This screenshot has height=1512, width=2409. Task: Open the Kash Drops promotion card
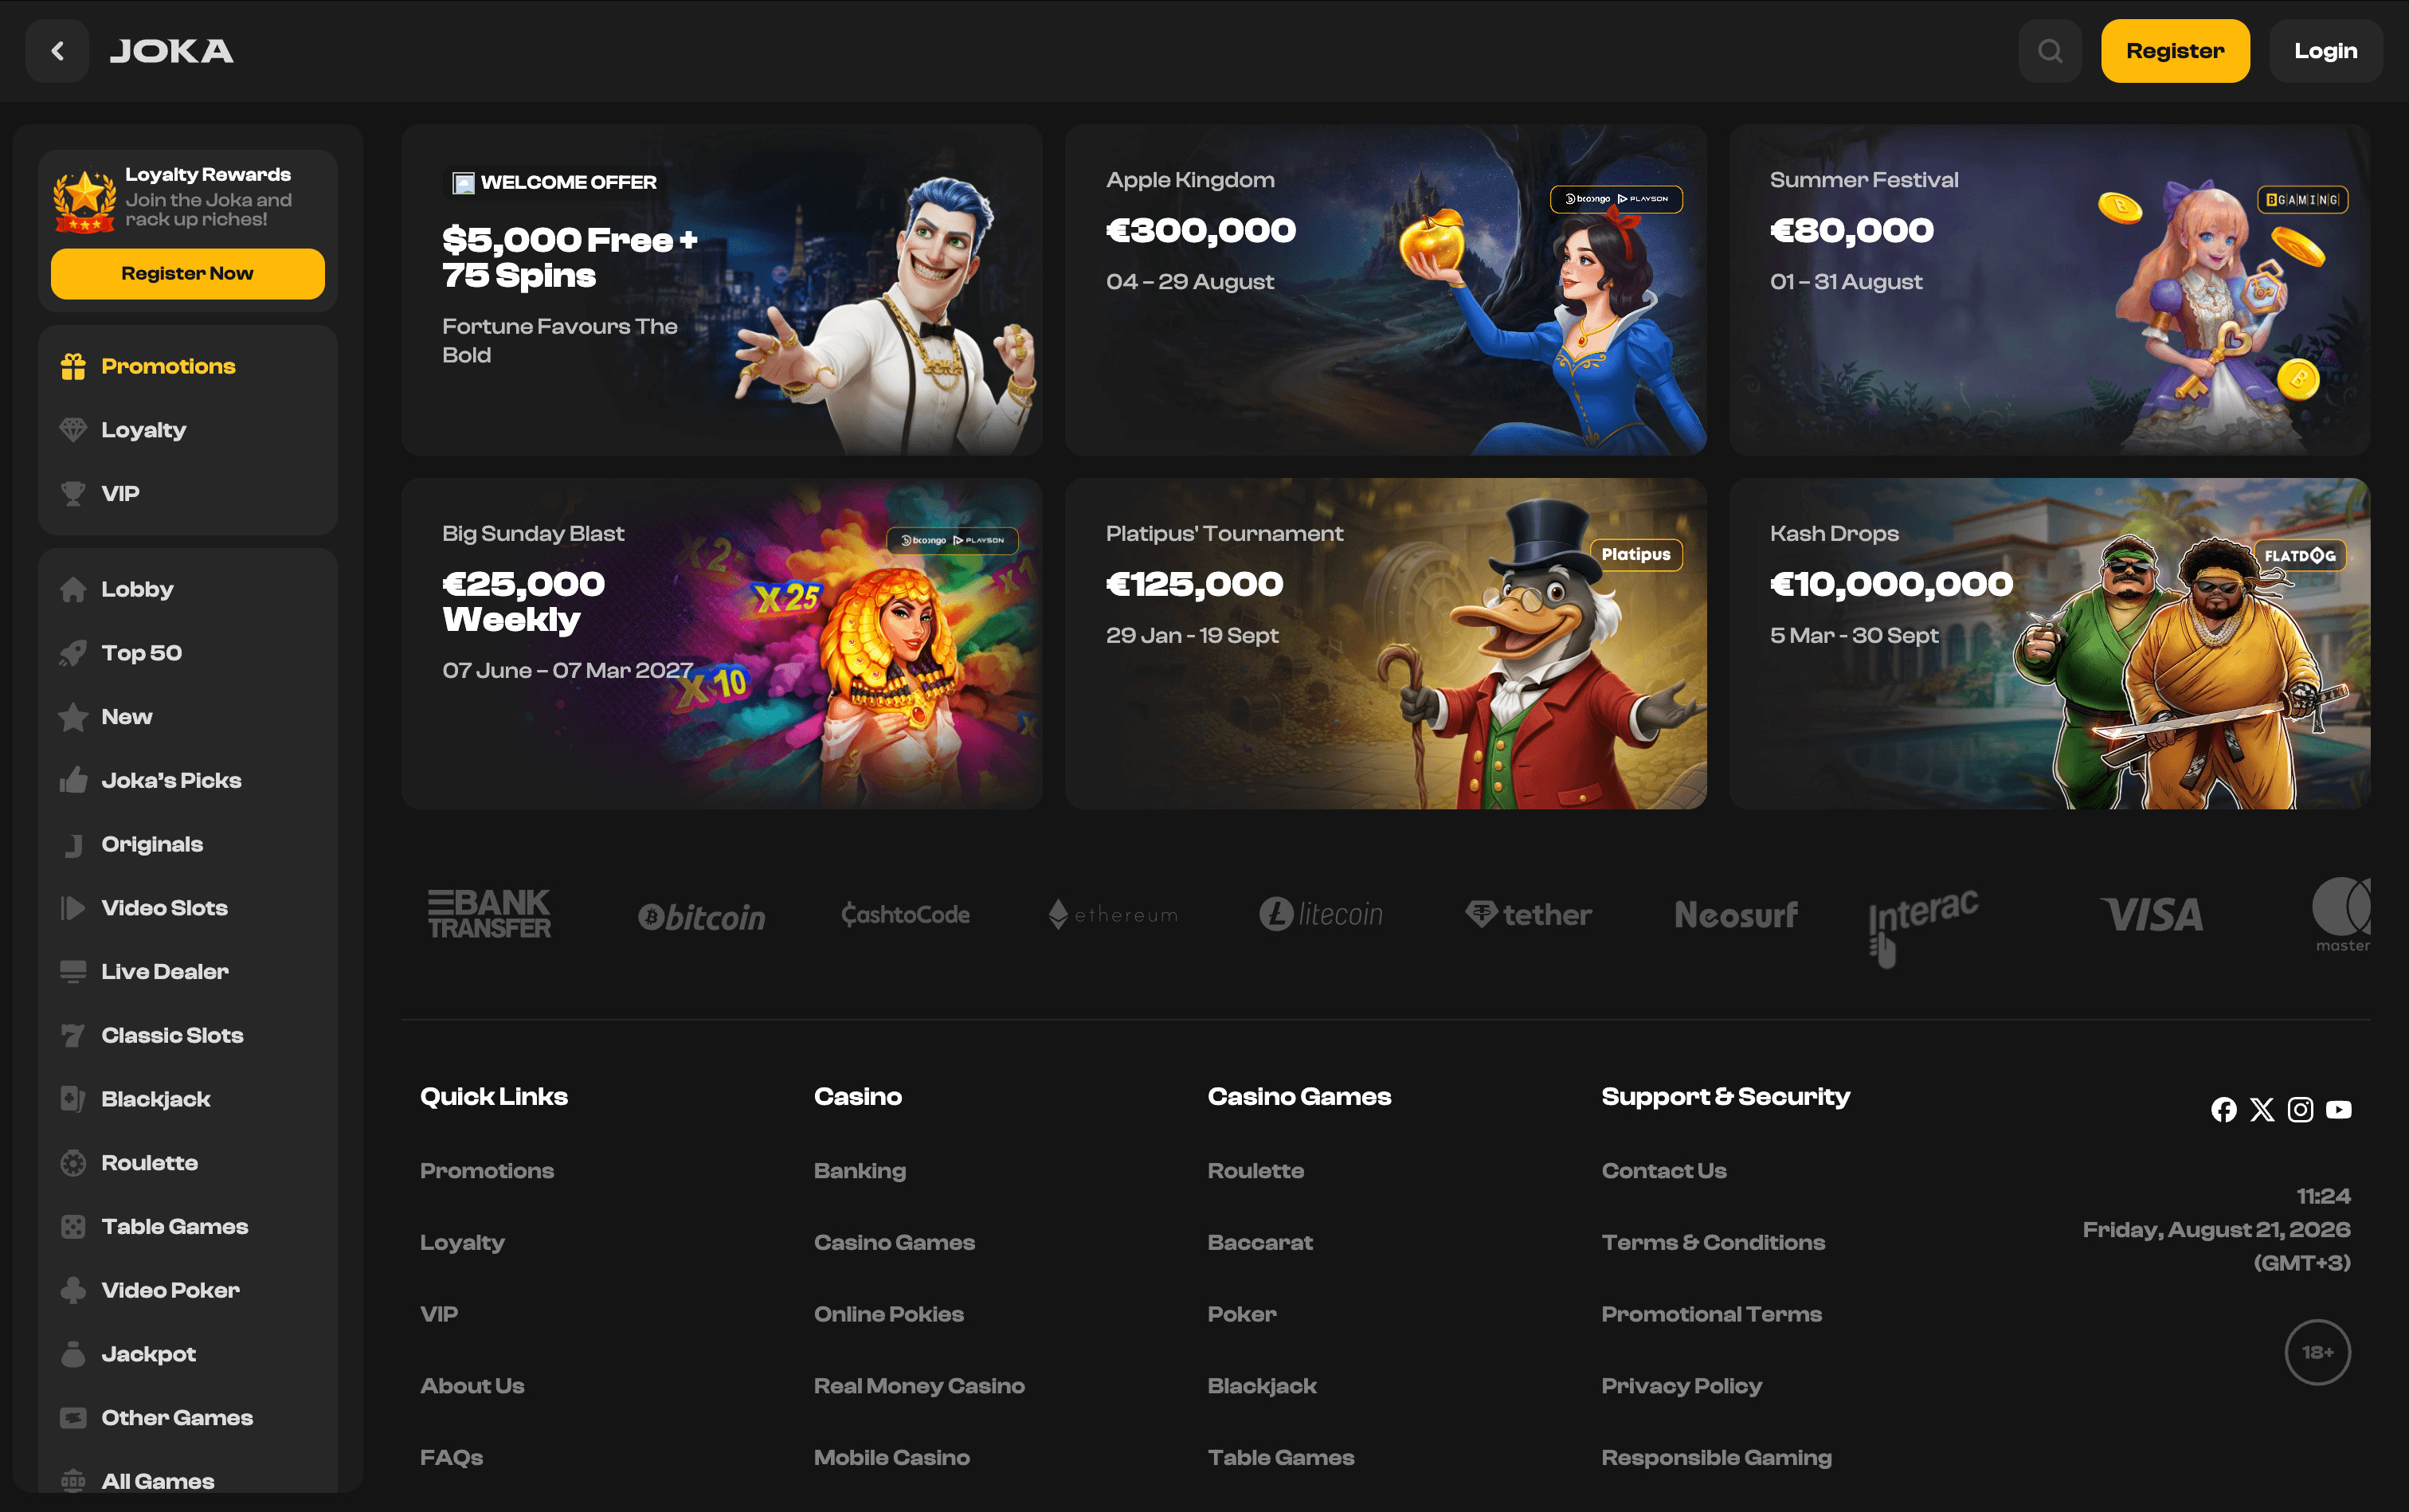(x=2049, y=643)
